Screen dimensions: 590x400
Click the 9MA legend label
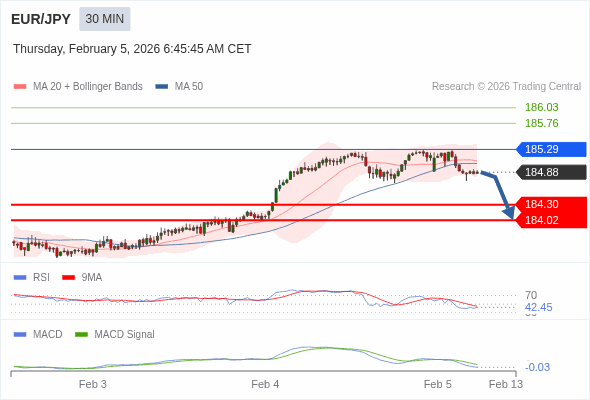pyautogui.click(x=92, y=278)
